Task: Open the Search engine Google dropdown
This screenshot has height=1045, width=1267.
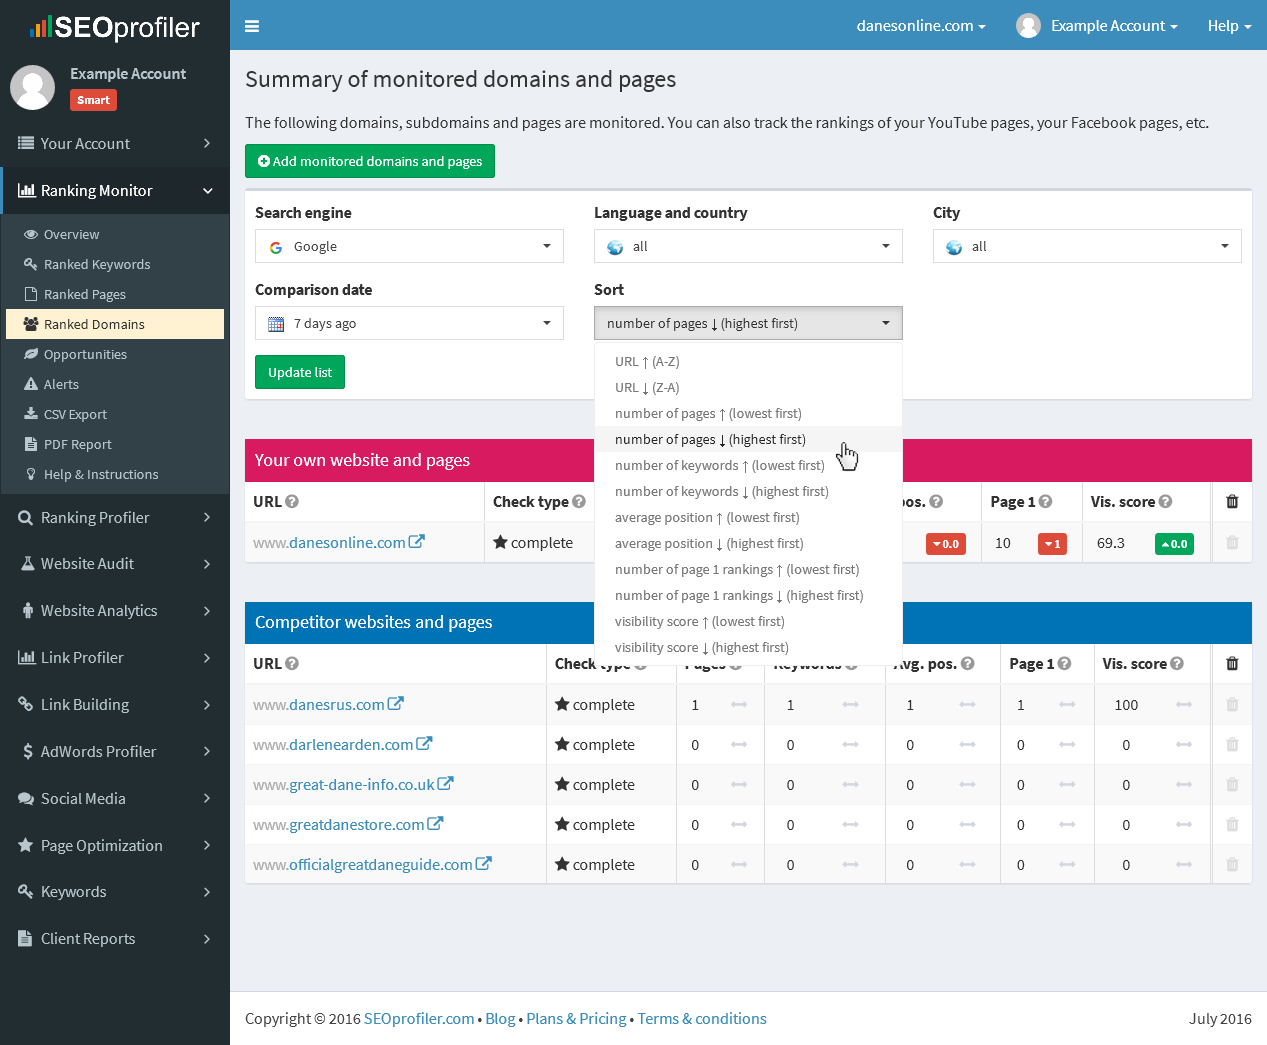Action: pyautogui.click(x=409, y=246)
